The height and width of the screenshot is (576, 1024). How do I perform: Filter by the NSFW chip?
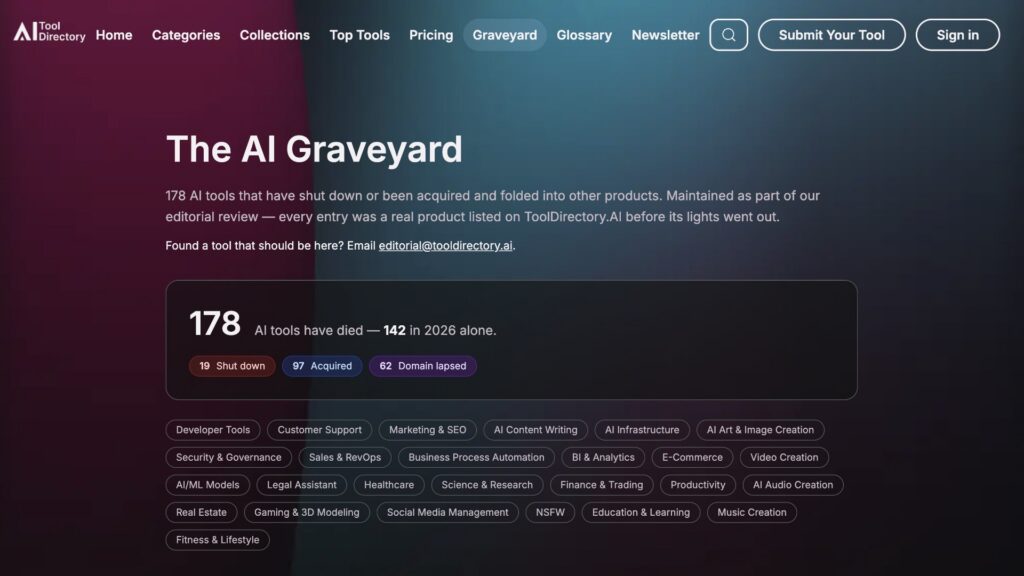(551, 512)
